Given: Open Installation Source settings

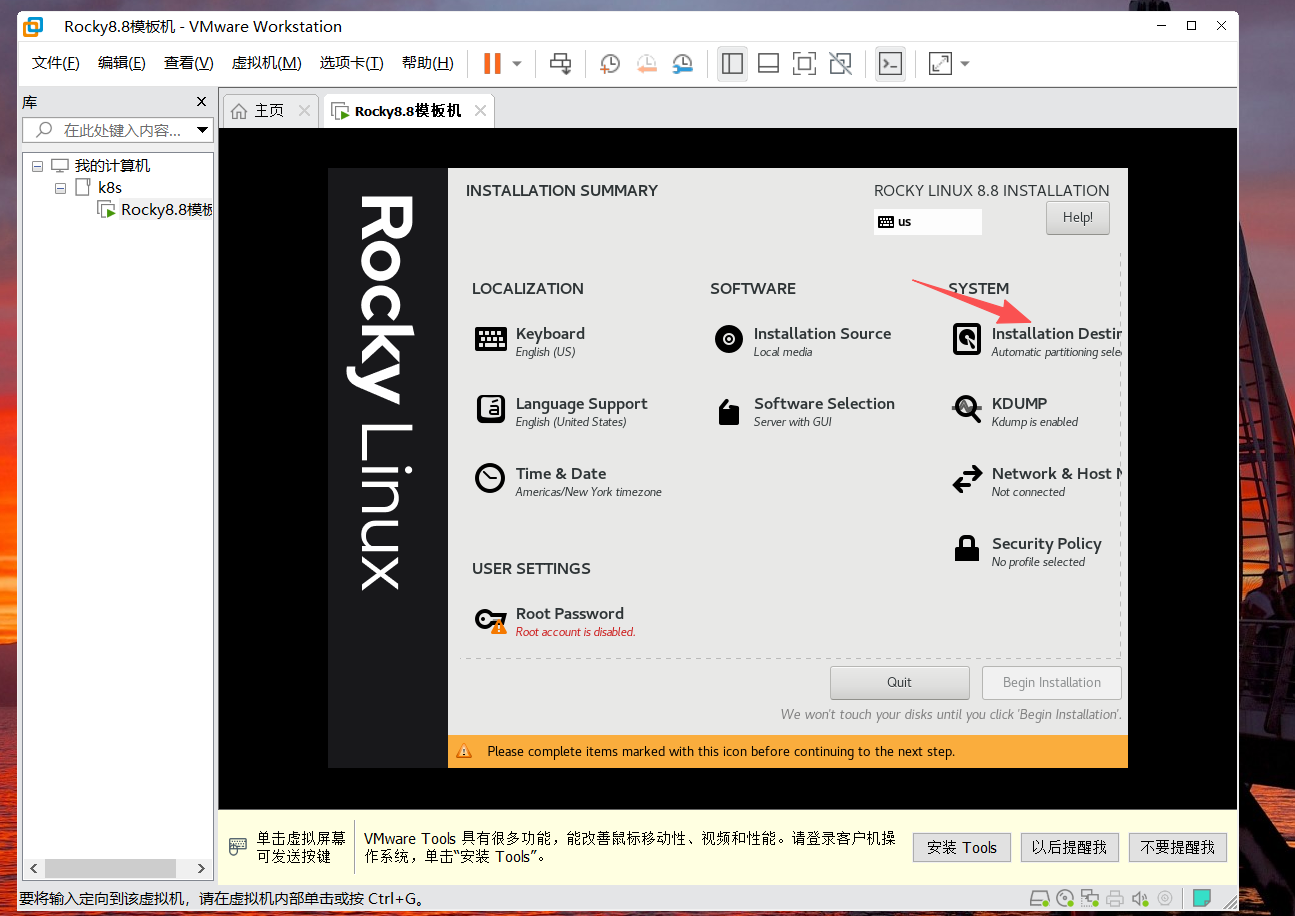Looking at the screenshot, I should pyautogui.click(x=802, y=341).
